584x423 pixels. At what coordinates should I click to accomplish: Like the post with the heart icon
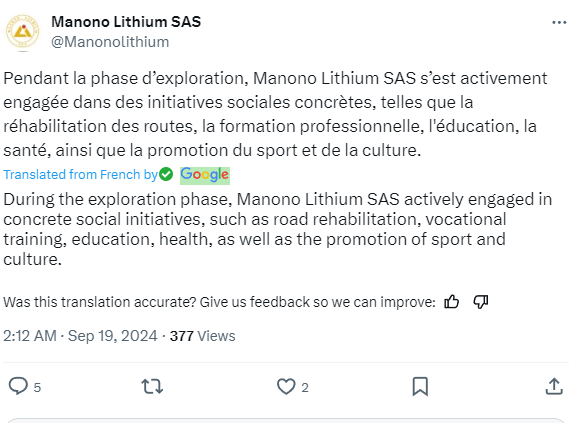pos(286,386)
